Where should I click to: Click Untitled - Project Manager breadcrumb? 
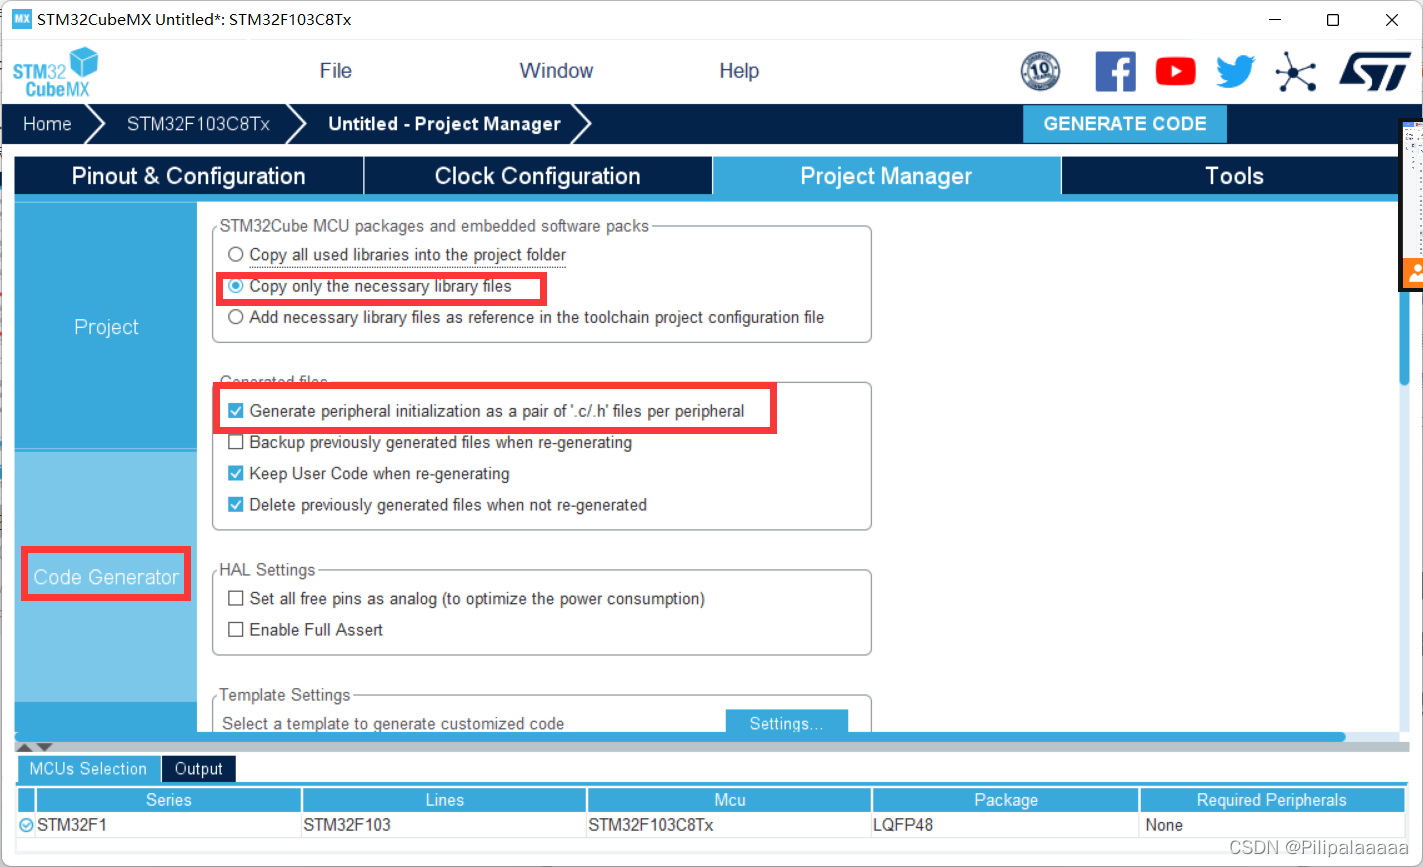(x=444, y=124)
